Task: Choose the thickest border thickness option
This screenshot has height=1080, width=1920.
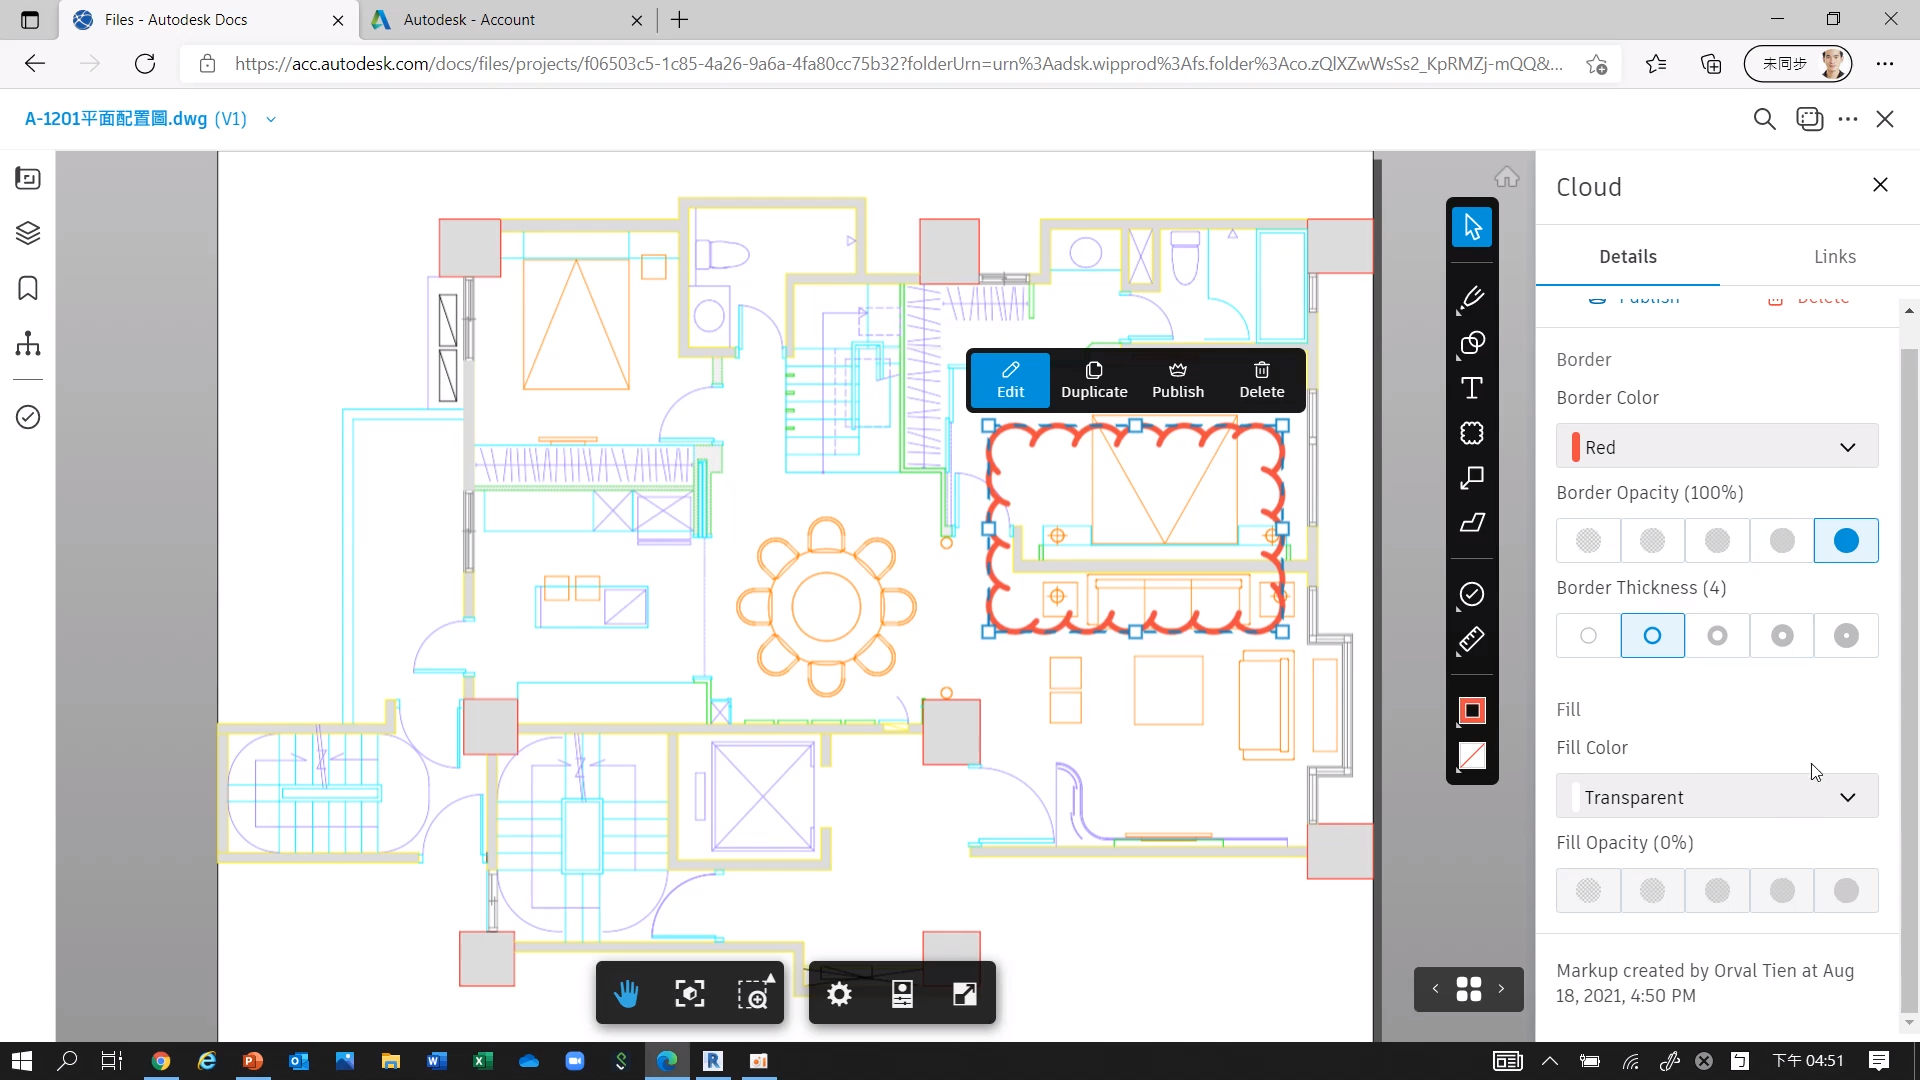Action: 1846,636
